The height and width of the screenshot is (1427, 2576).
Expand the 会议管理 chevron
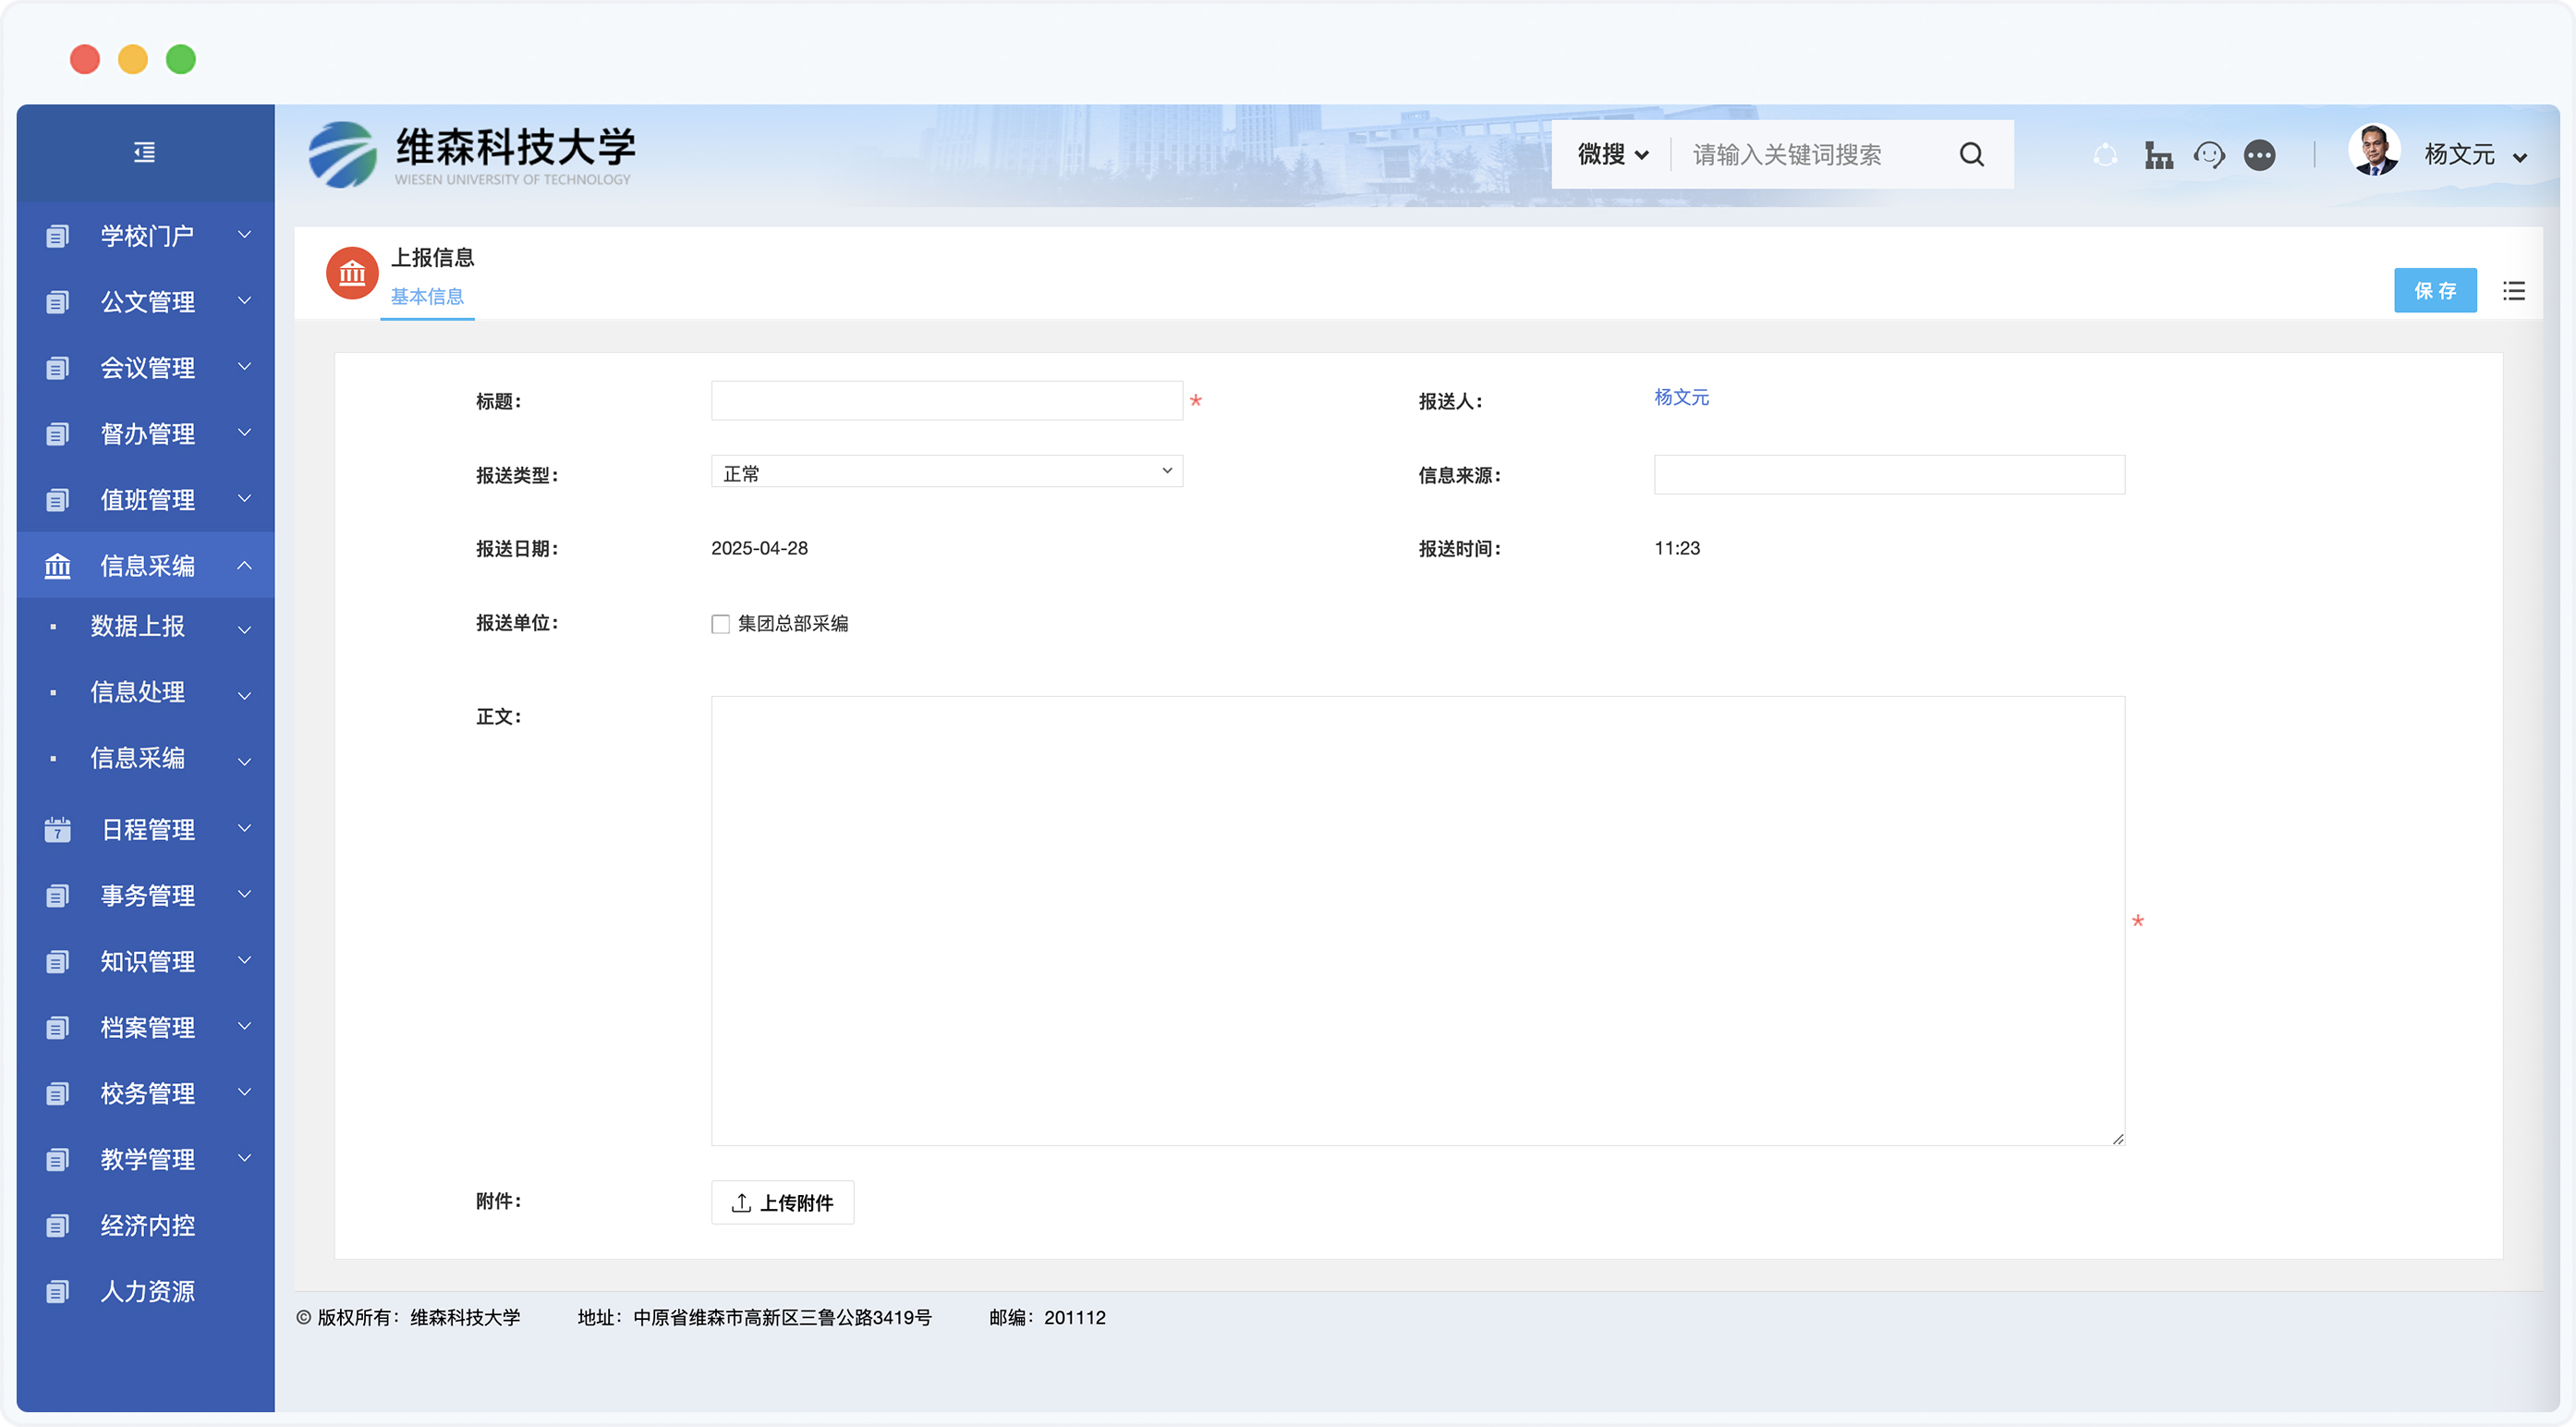(x=244, y=366)
